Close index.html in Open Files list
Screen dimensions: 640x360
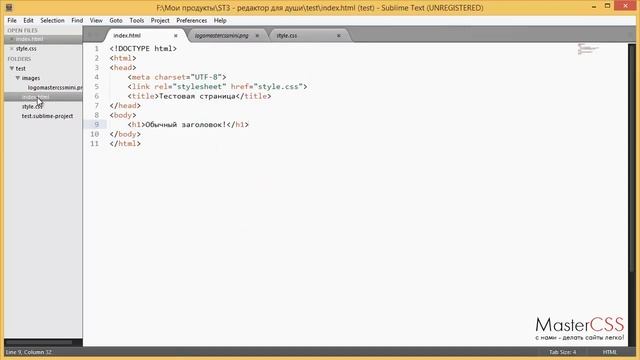(x=11, y=39)
